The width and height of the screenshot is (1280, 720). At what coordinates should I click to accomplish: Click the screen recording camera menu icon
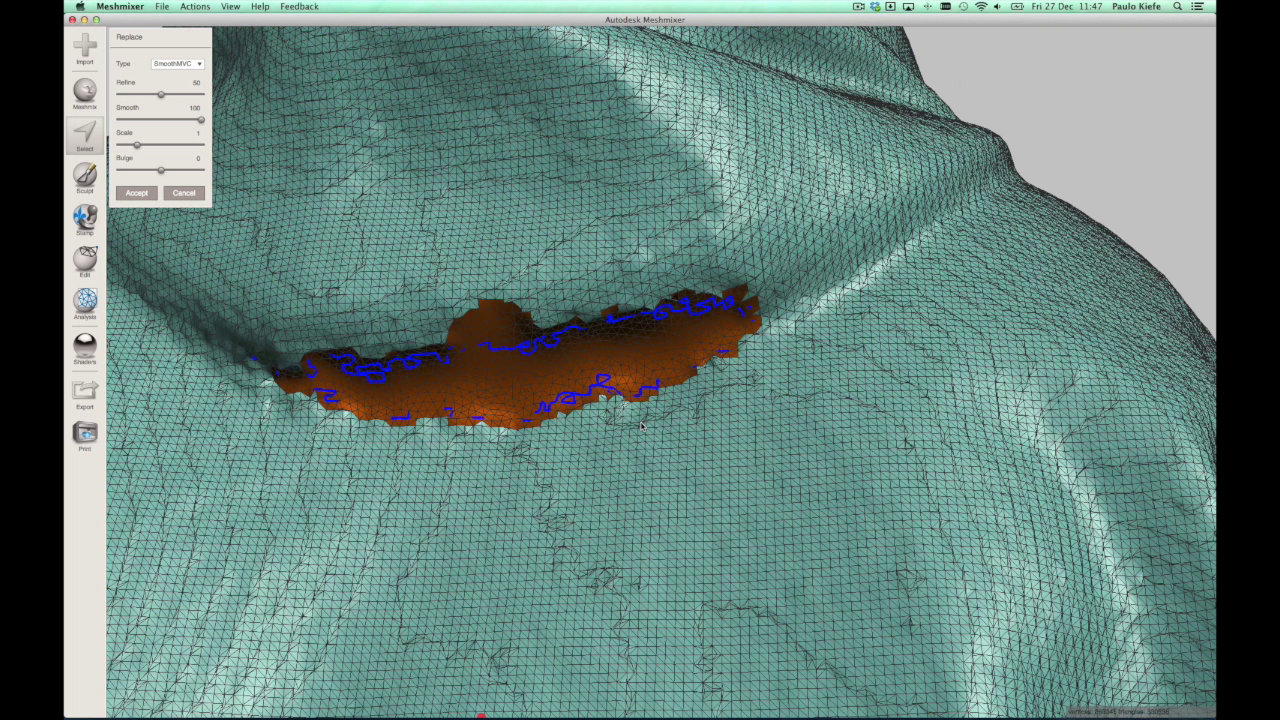click(858, 6)
